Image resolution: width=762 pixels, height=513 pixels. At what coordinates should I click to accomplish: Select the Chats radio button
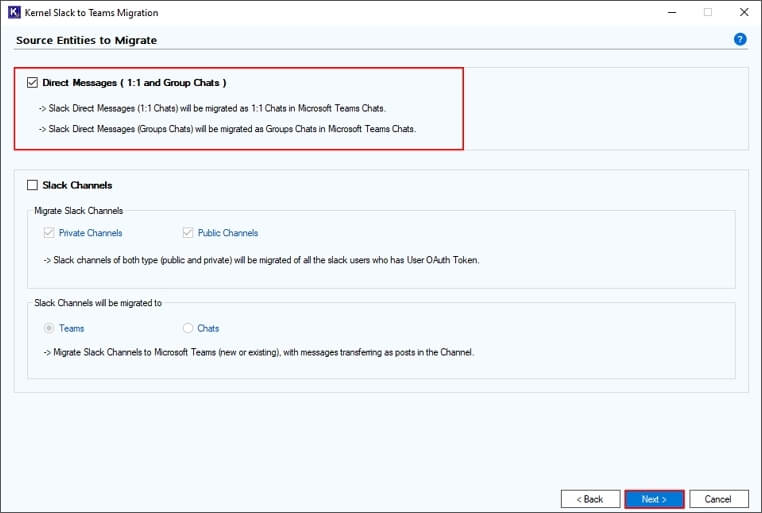click(188, 328)
